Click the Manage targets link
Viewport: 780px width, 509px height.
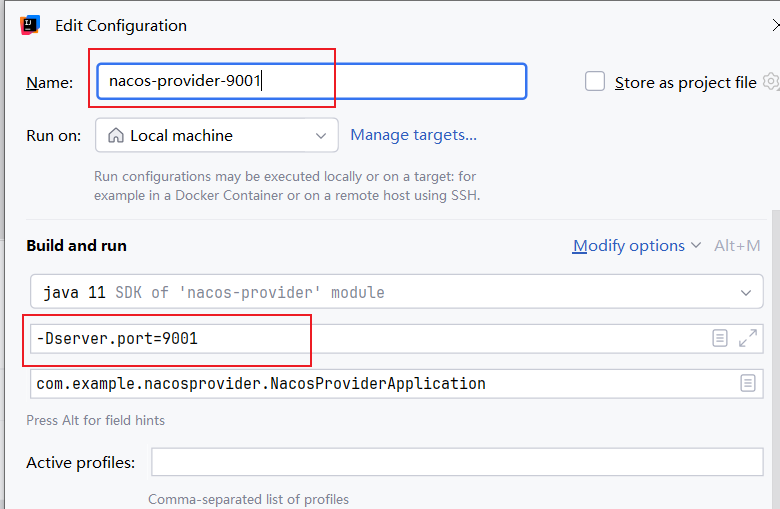(413, 135)
